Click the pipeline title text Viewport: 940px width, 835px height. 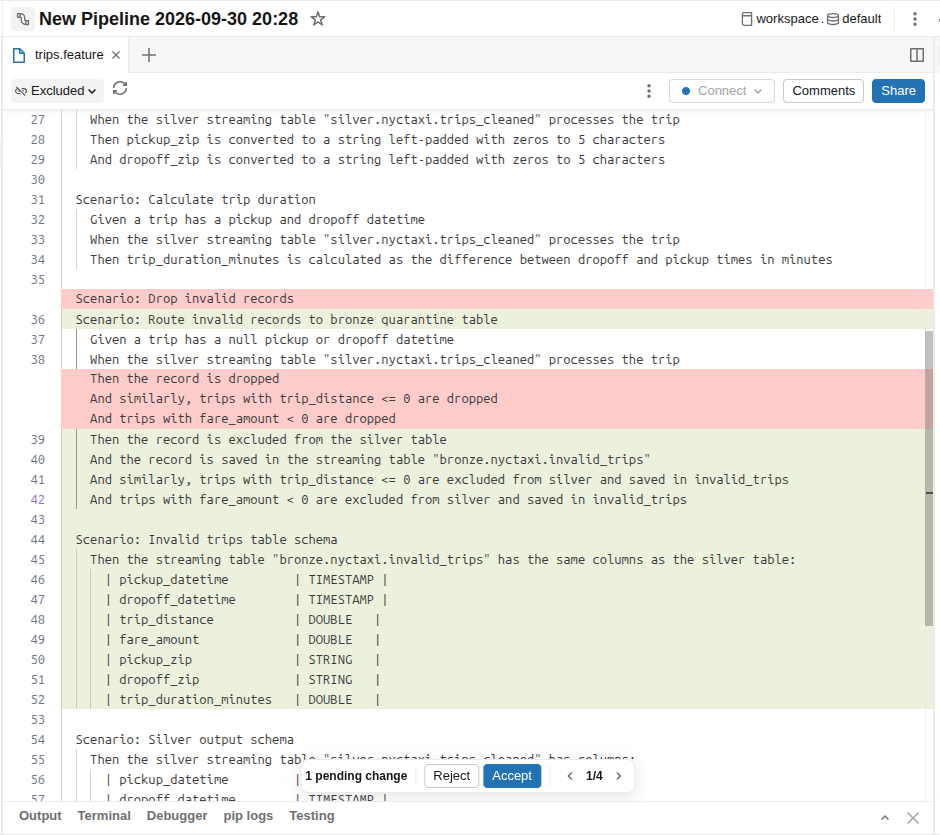168,19
